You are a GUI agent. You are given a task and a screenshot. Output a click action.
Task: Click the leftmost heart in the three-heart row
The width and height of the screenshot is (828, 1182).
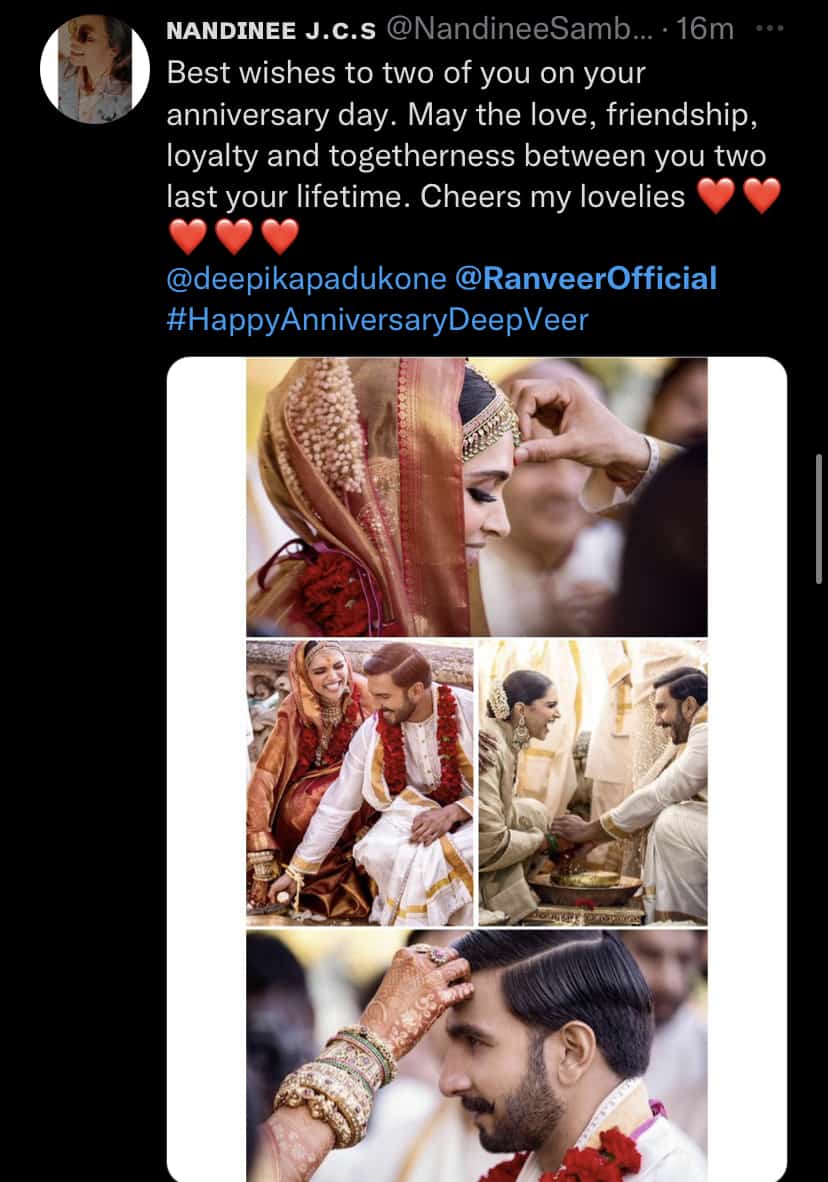[188, 237]
